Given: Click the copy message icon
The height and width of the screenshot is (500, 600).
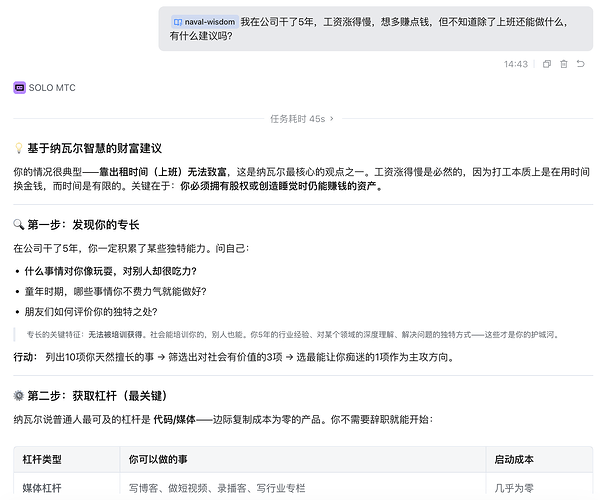Looking at the screenshot, I should [547, 64].
